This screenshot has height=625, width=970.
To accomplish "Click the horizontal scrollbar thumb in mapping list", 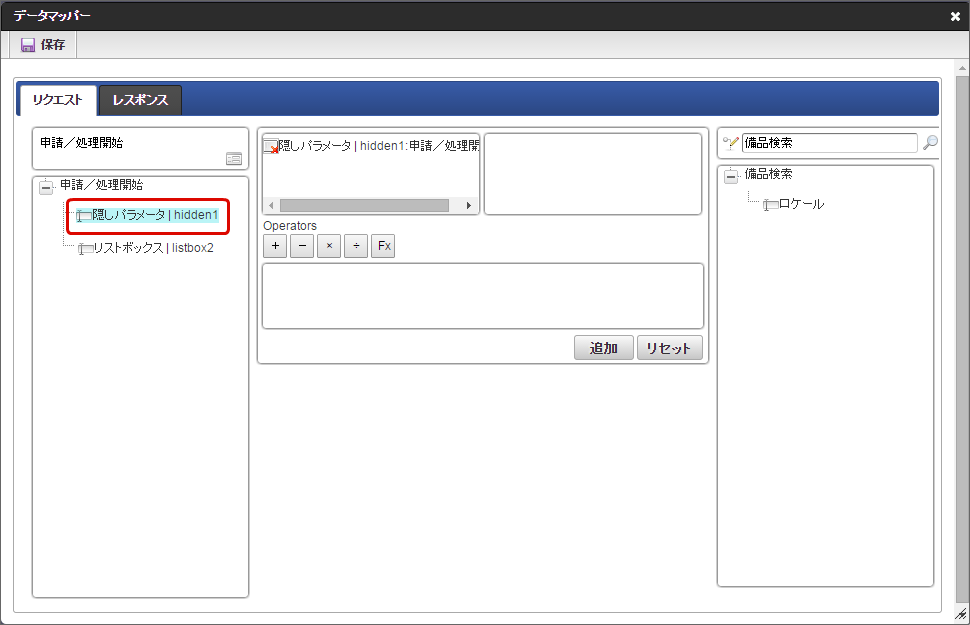I will coord(364,205).
